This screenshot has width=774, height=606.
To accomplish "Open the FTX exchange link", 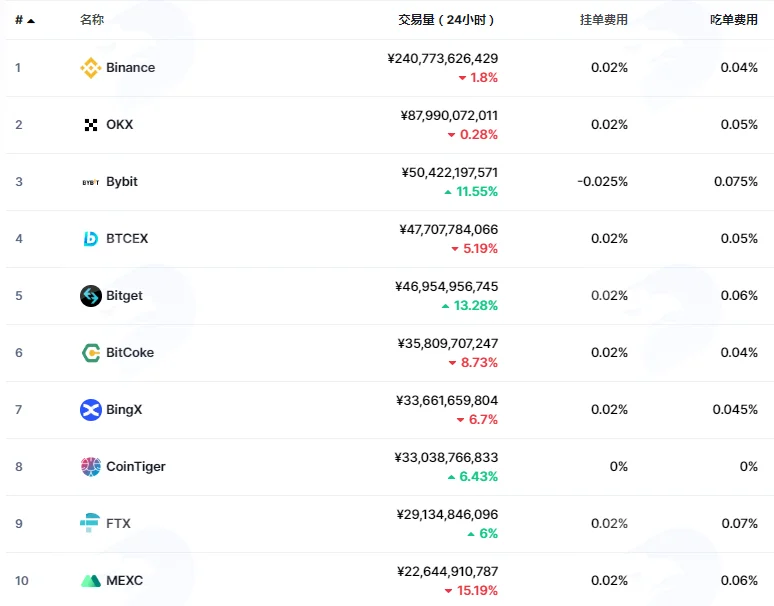I will coord(118,523).
